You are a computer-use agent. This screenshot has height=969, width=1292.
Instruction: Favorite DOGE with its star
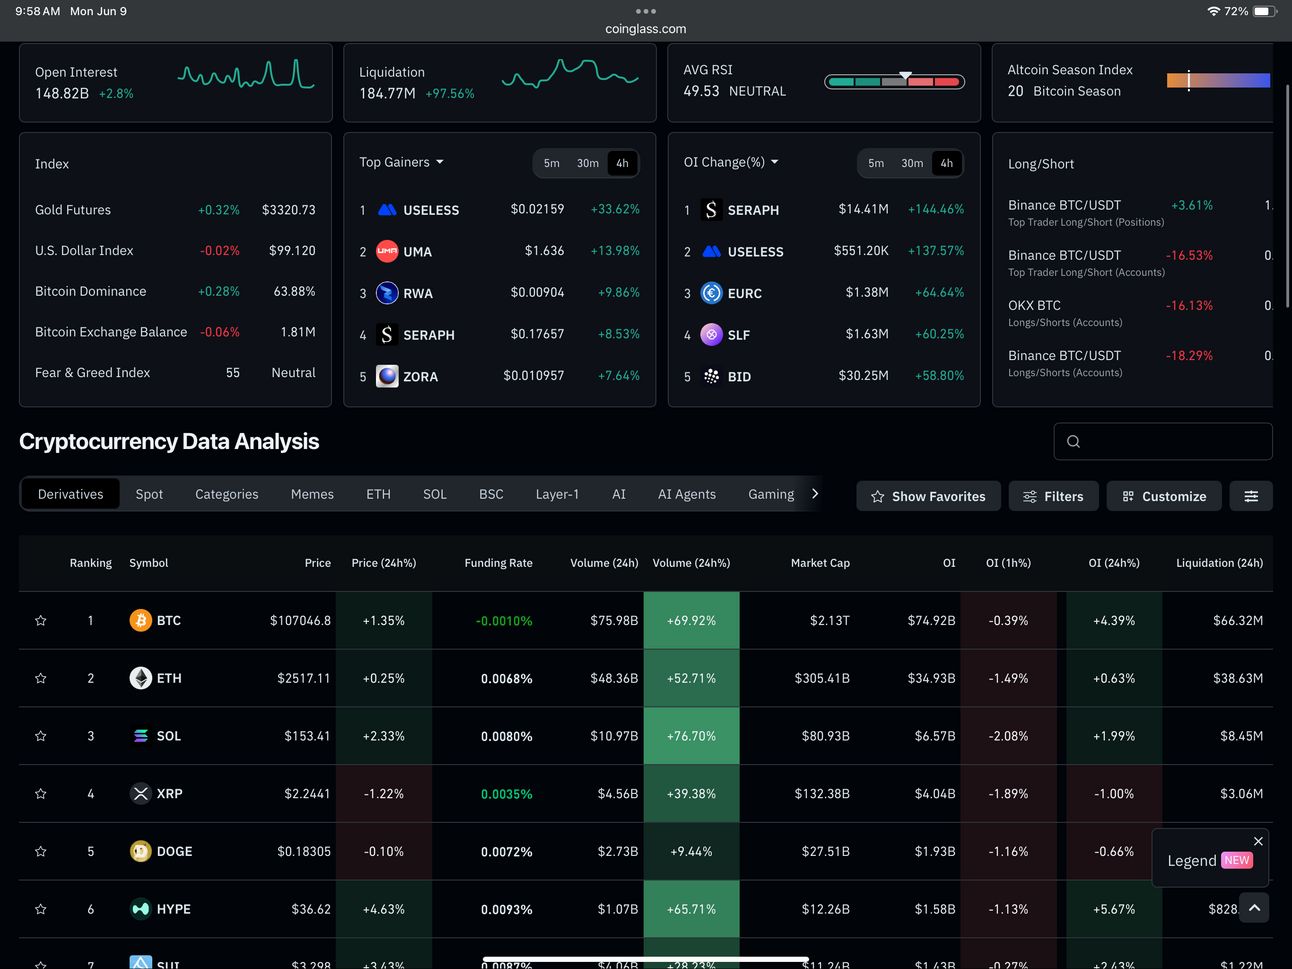41,852
